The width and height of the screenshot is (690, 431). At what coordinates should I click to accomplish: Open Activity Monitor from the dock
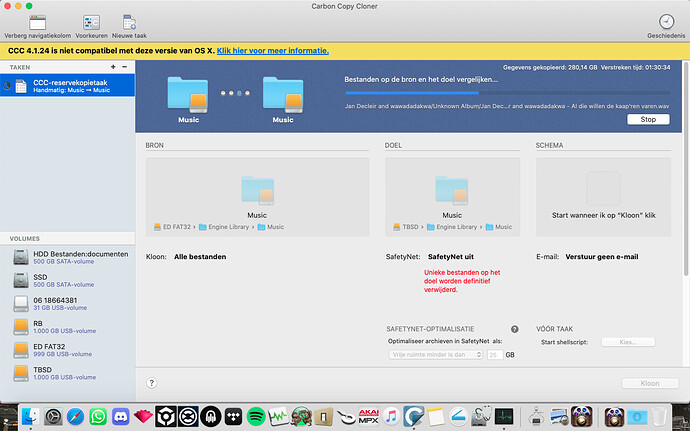[504, 416]
